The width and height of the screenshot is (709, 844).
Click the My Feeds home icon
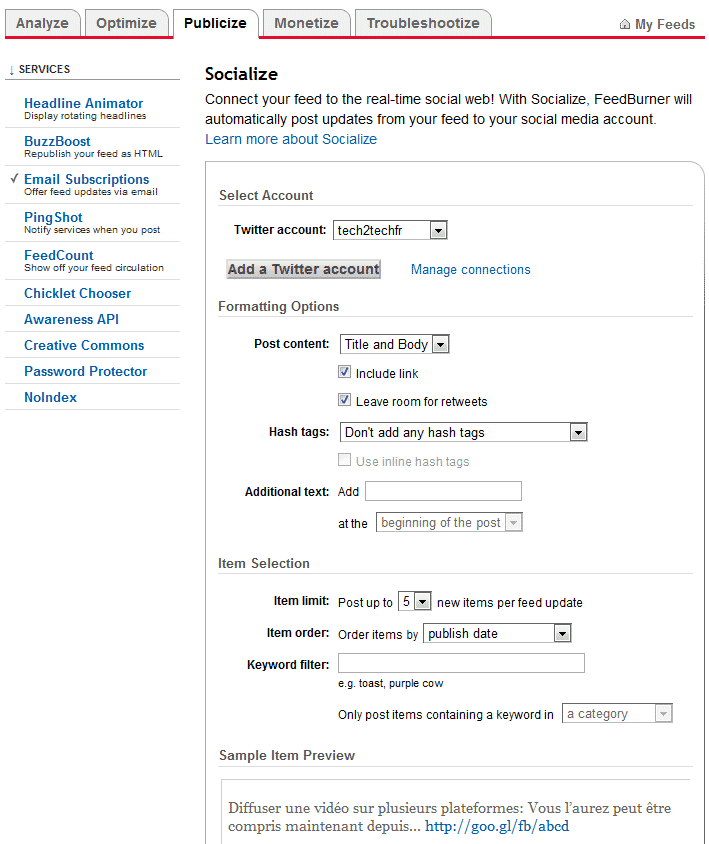(624, 24)
